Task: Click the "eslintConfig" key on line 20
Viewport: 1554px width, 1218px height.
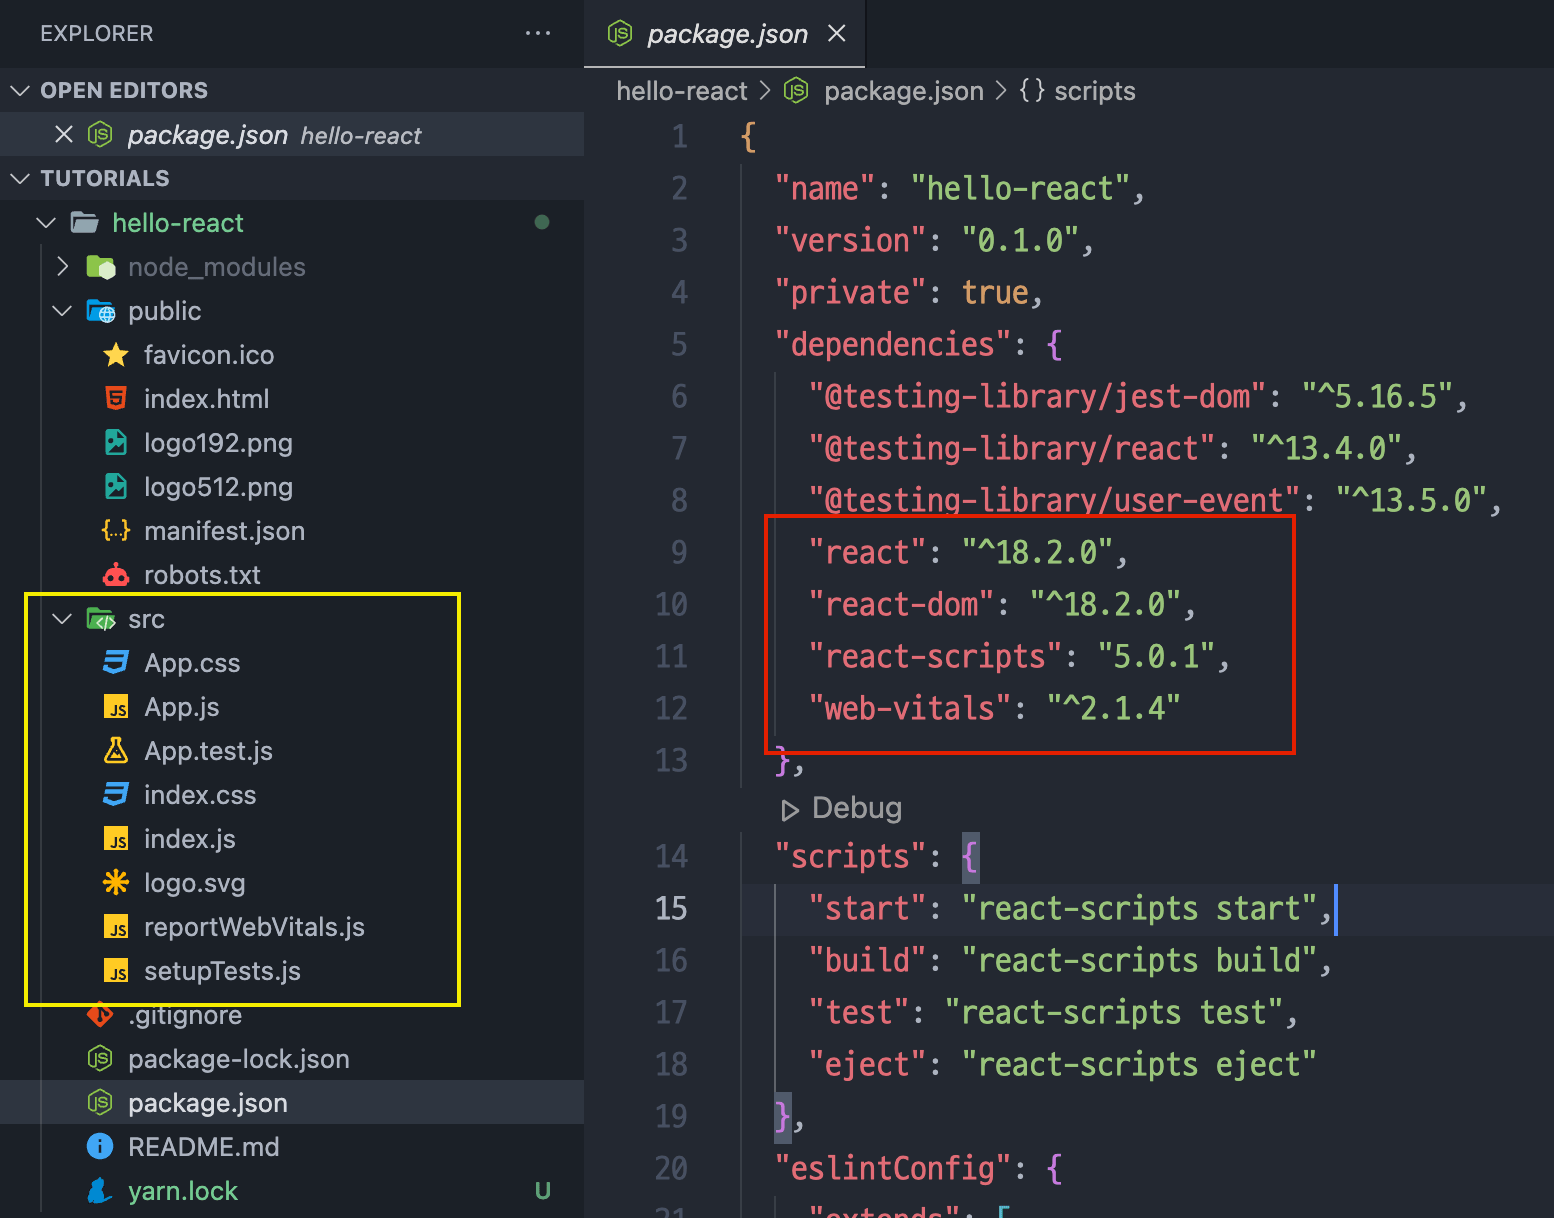Action: (893, 1168)
